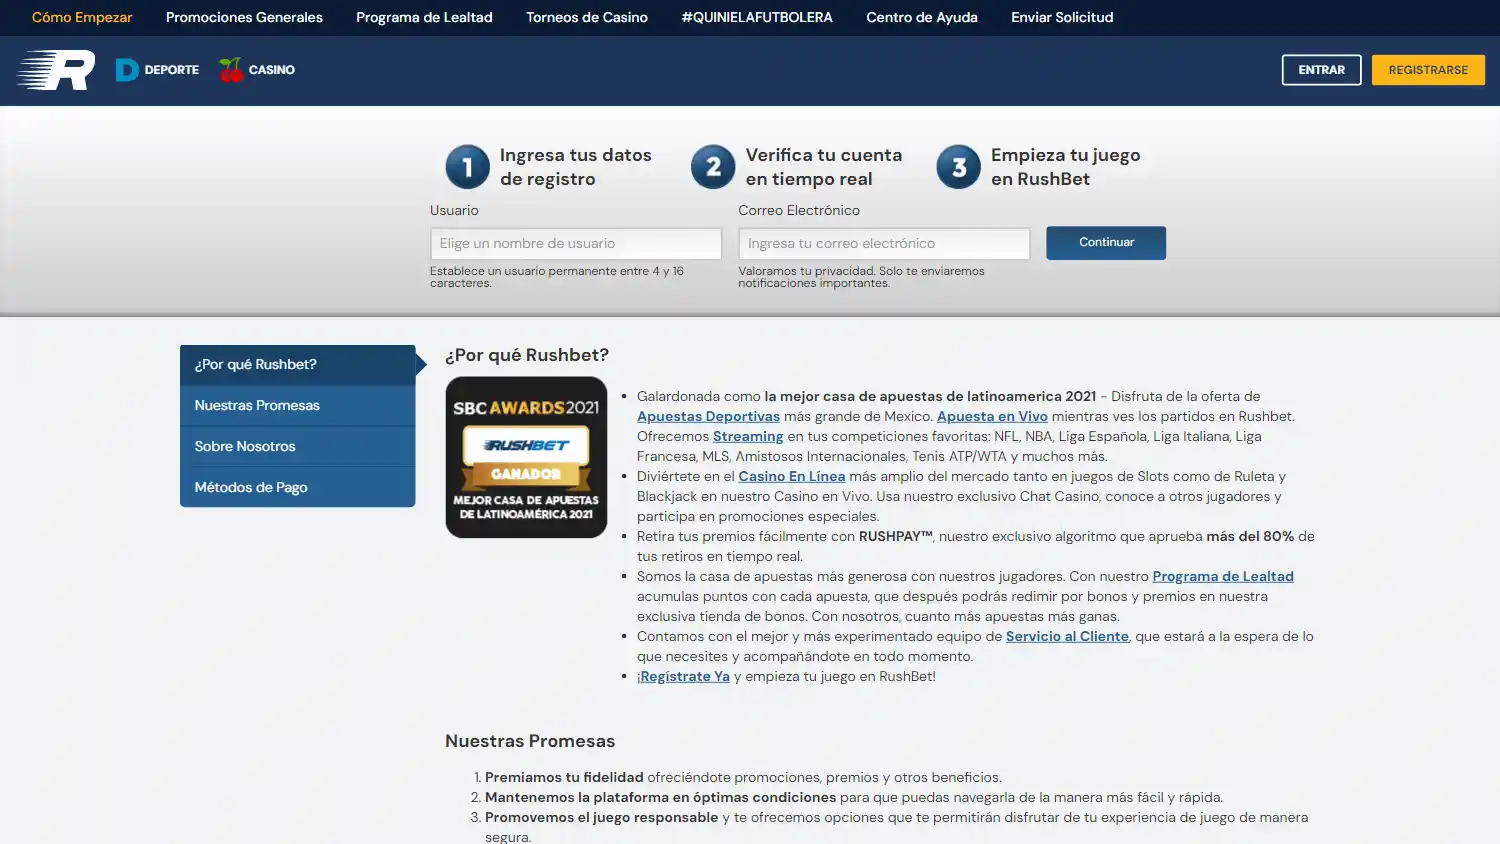Click the Continuar button
This screenshot has height=844, width=1500.
point(1106,243)
